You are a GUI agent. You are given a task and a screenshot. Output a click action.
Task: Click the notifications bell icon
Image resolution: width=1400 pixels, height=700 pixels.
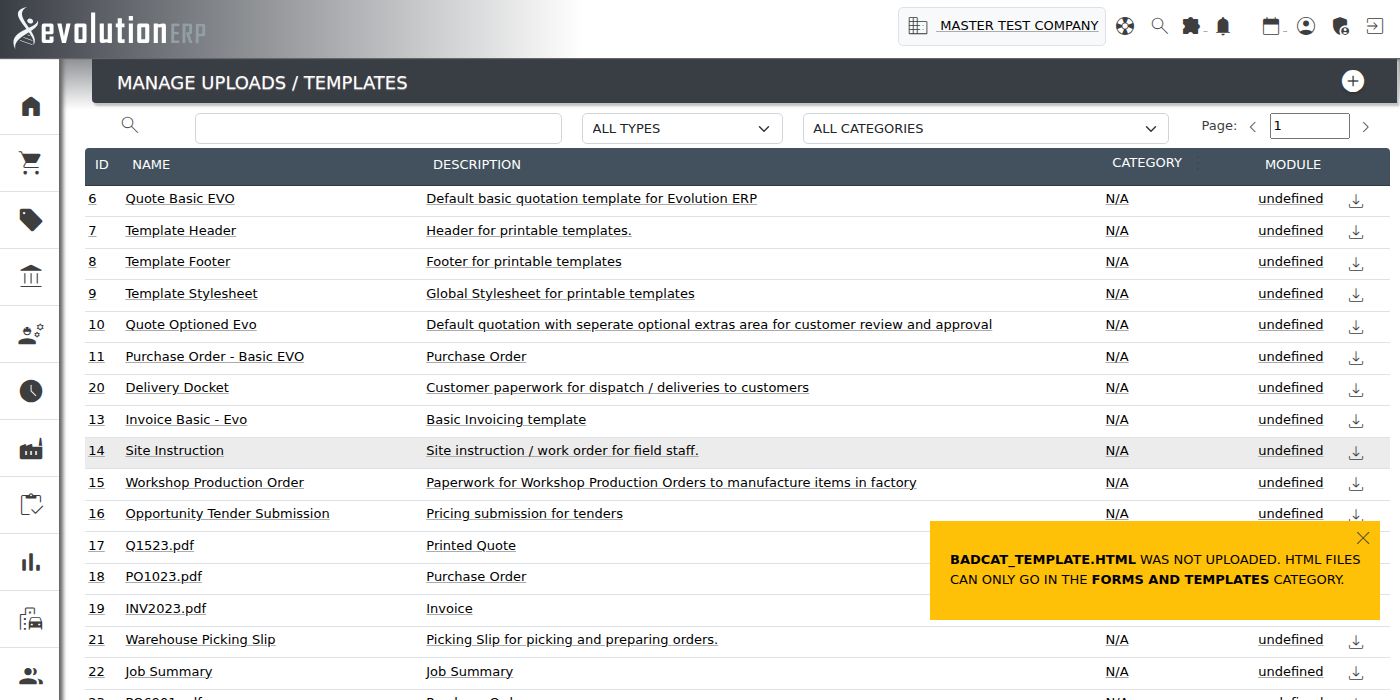point(1223,26)
